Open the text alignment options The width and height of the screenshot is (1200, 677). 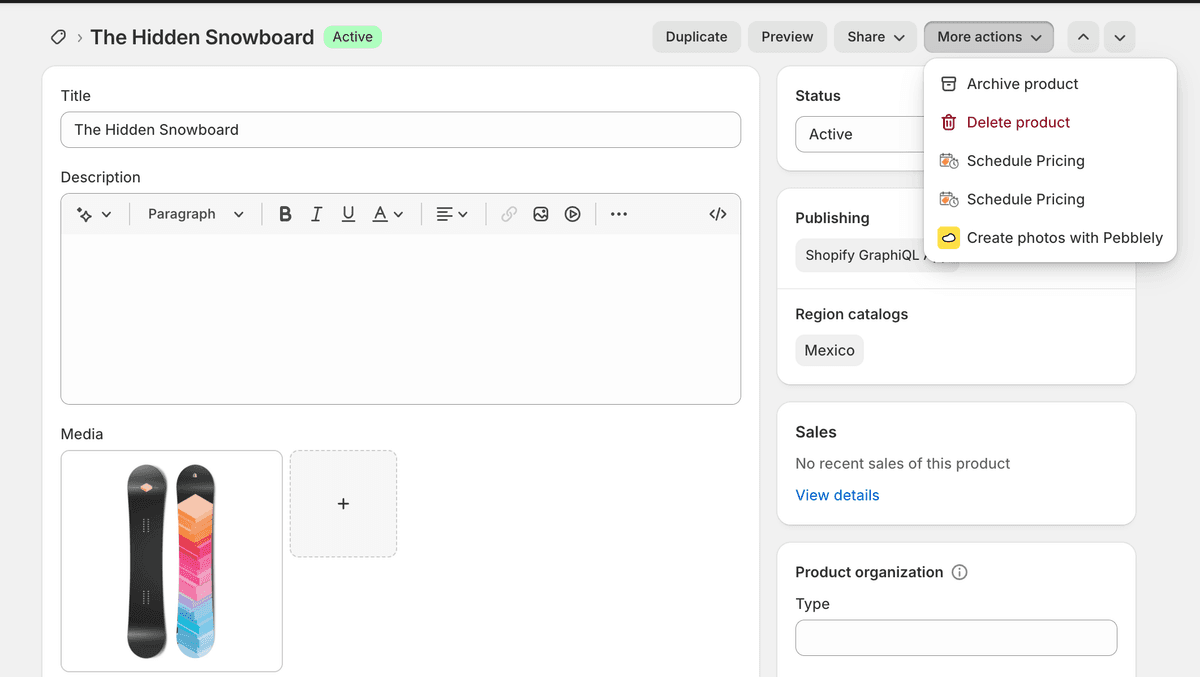[452, 214]
